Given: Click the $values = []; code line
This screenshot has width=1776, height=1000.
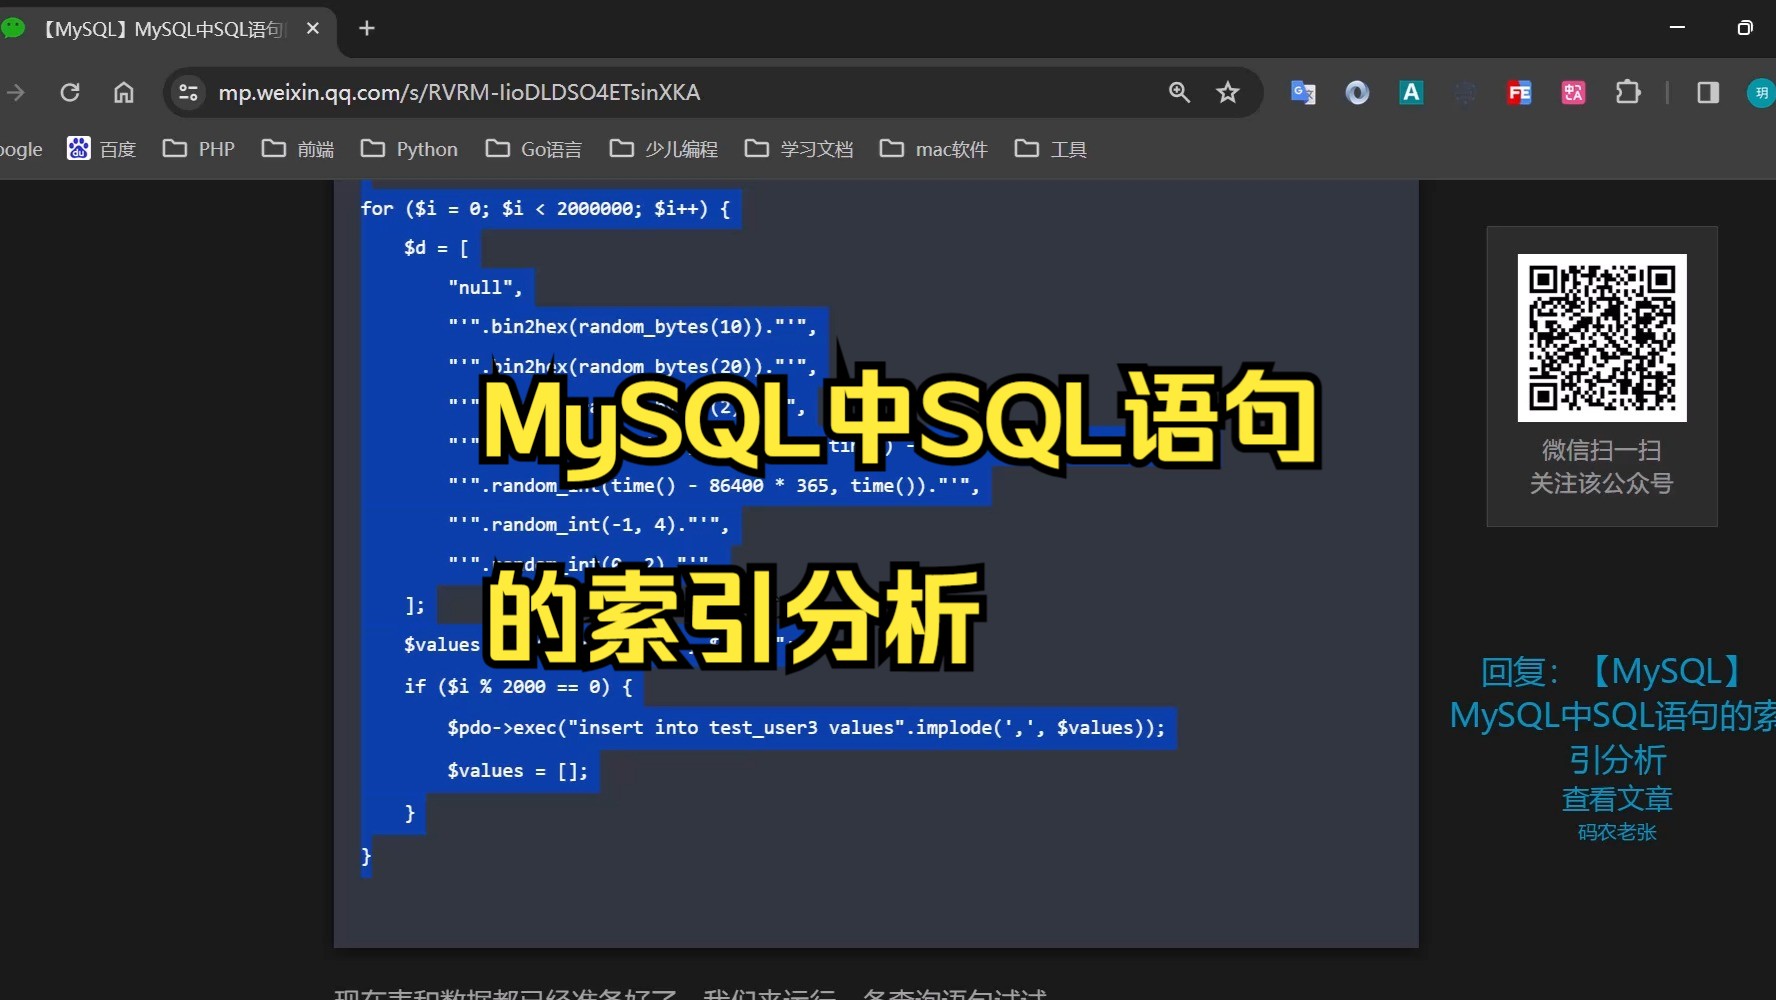Looking at the screenshot, I should (517, 771).
